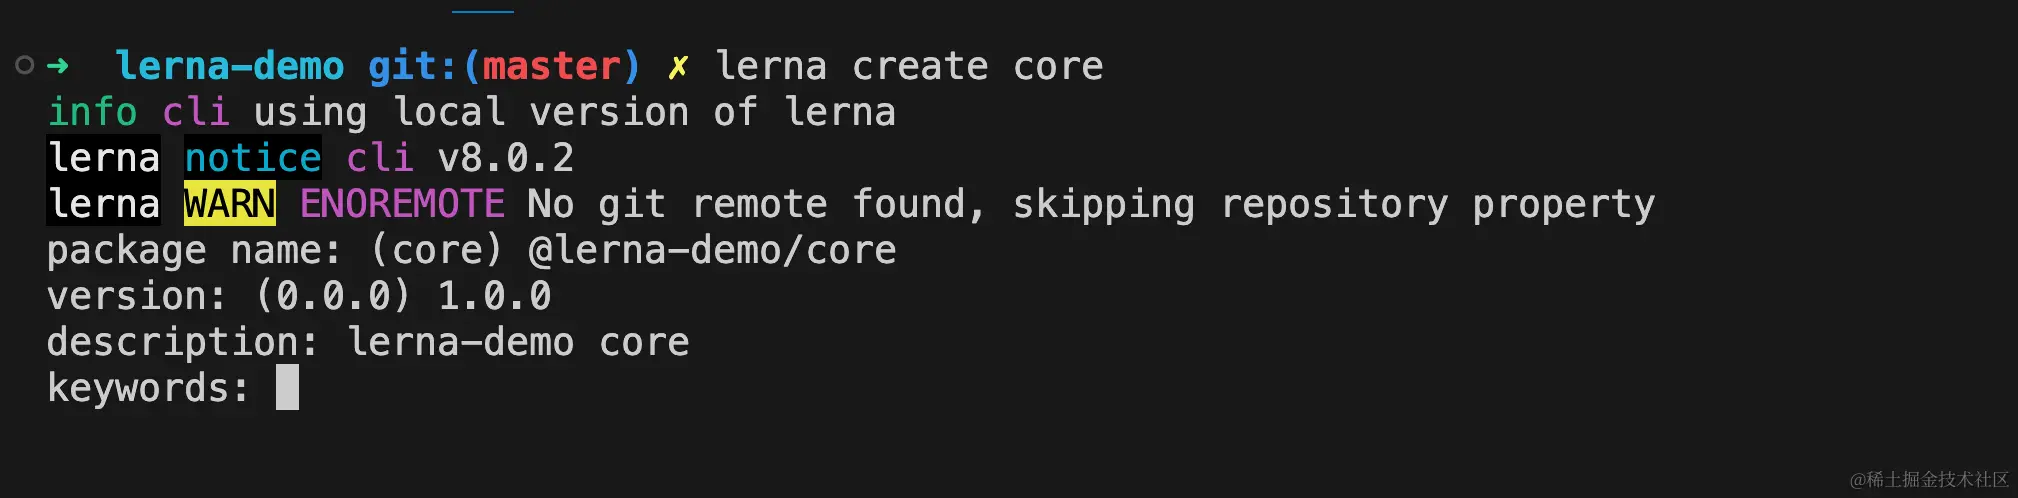
Task: Click the yellow dirty-state x mark
Action: pos(678,67)
